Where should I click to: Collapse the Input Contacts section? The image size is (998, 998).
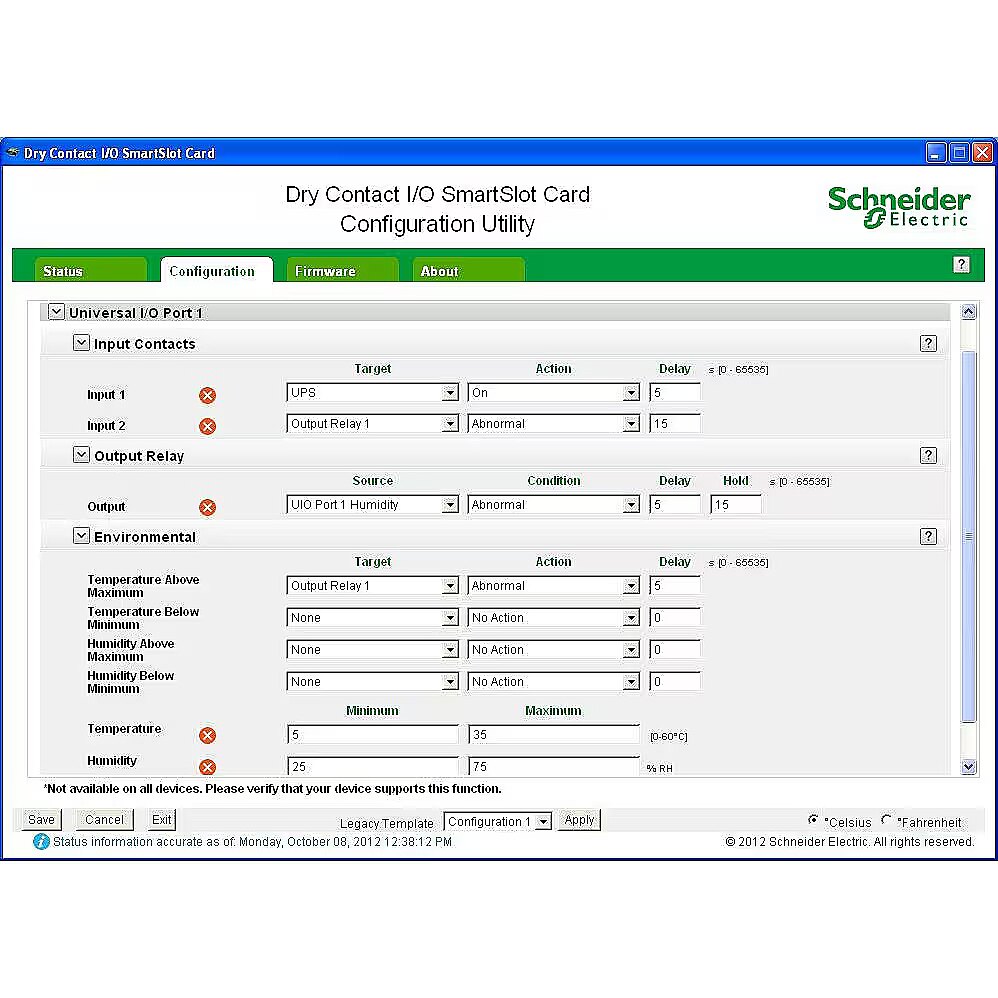(81, 342)
